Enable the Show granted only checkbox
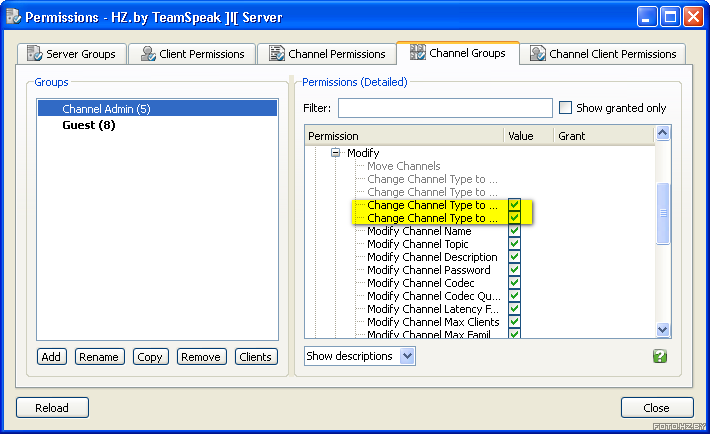This screenshot has height=434, width=710. (566, 108)
